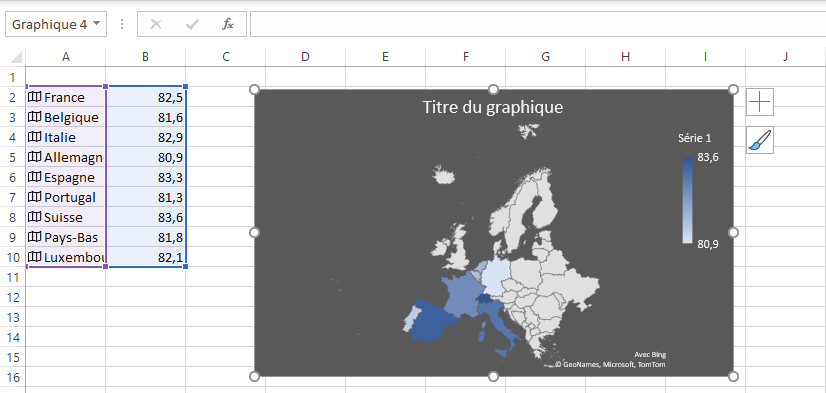The width and height of the screenshot is (826, 393).
Task: Click the formula bar resize dots handle
Action: (122, 24)
